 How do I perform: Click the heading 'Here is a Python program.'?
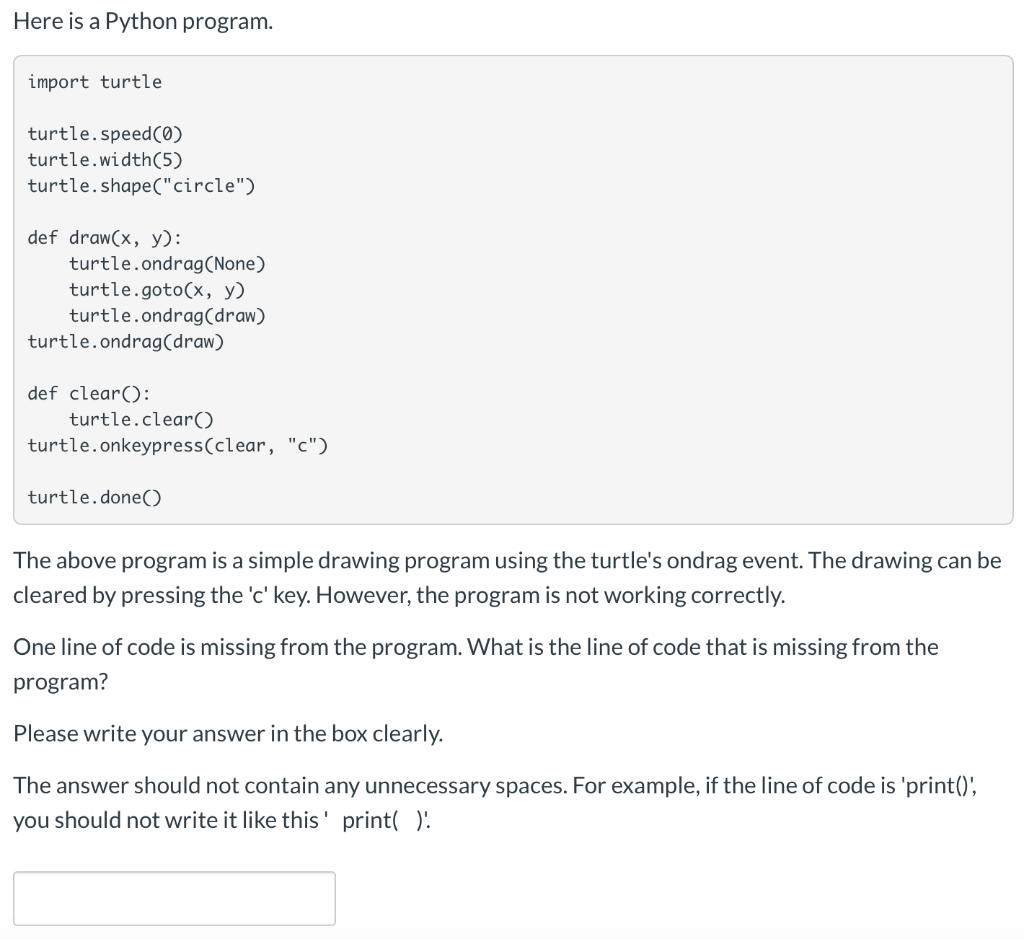(144, 21)
